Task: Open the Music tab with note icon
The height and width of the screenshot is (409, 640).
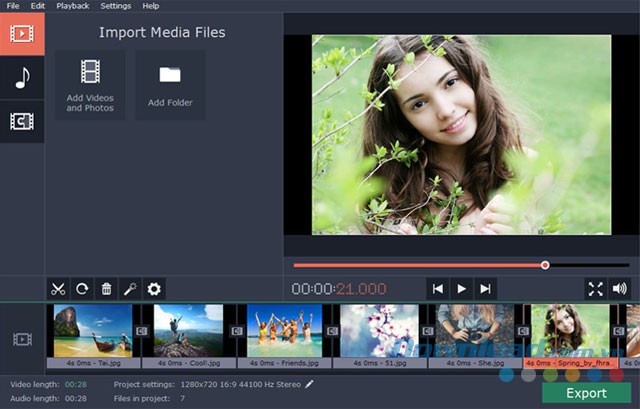Action: click(x=22, y=78)
